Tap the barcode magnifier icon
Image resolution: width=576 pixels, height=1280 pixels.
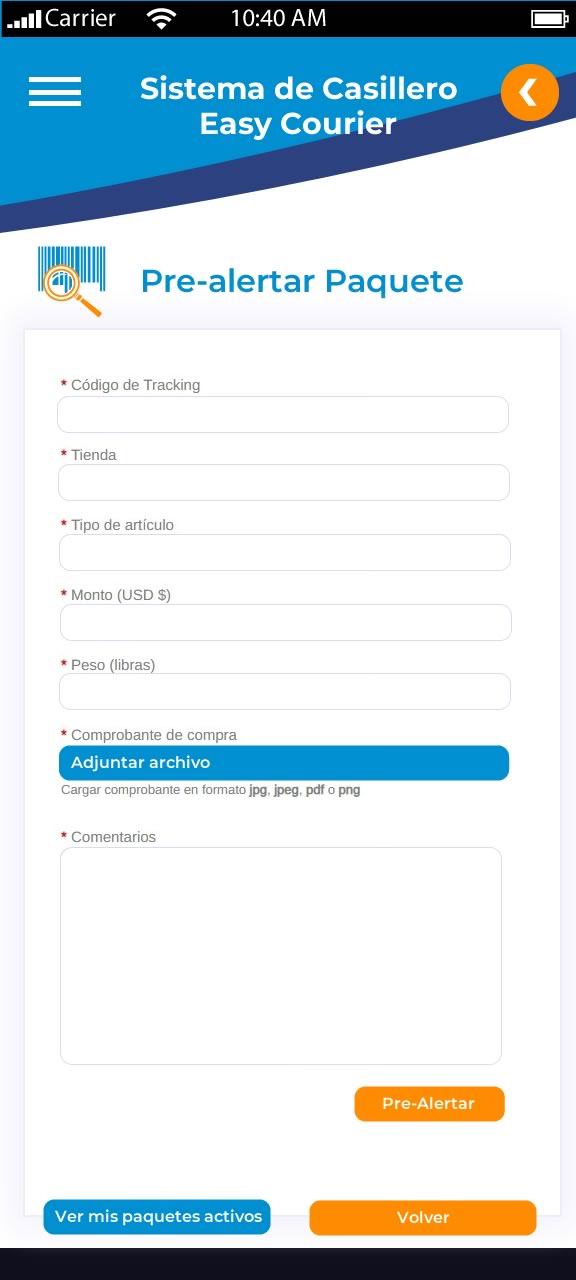pos(71,281)
